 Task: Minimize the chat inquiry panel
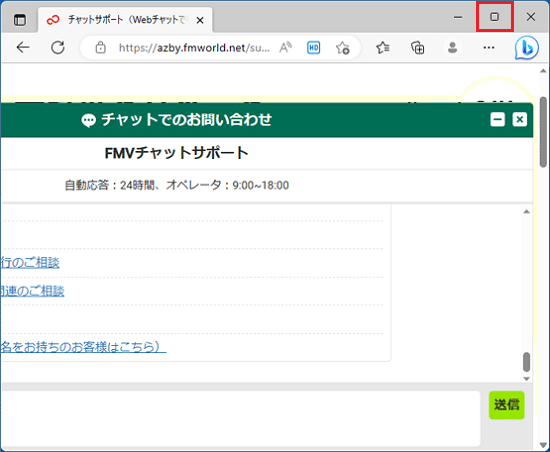click(497, 120)
